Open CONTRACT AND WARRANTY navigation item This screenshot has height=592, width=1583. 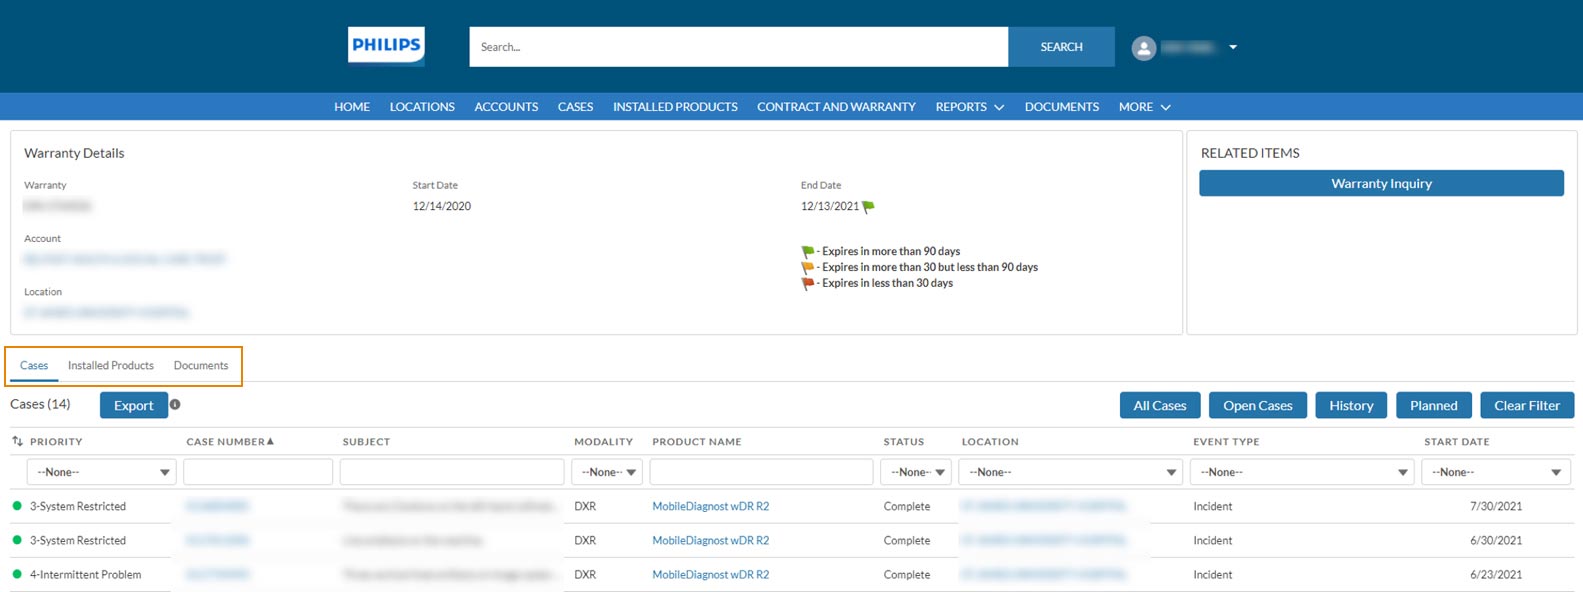(x=836, y=107)
